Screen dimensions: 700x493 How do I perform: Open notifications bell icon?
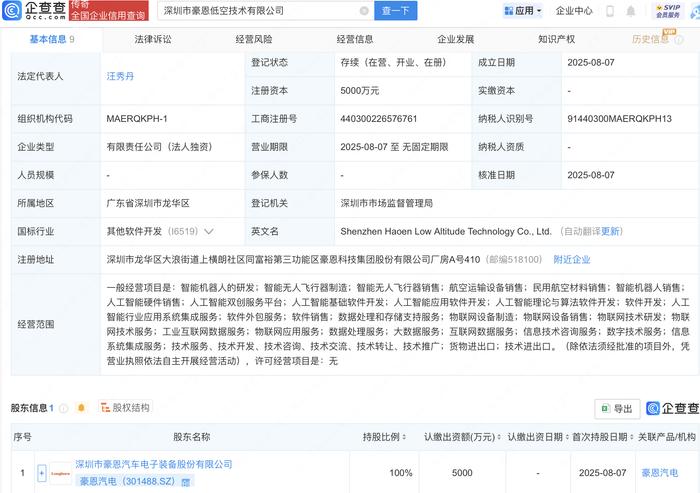tap(630, 11)
